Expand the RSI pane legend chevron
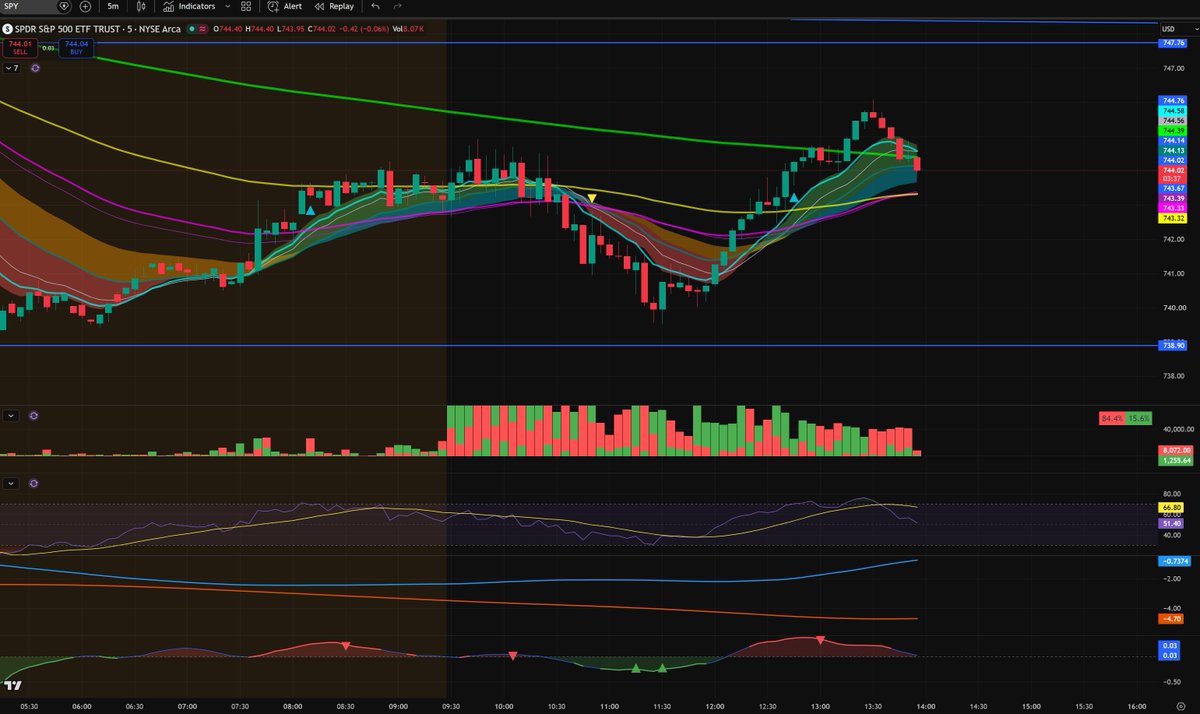This screenshot has width=1200, height=714. 10,483
